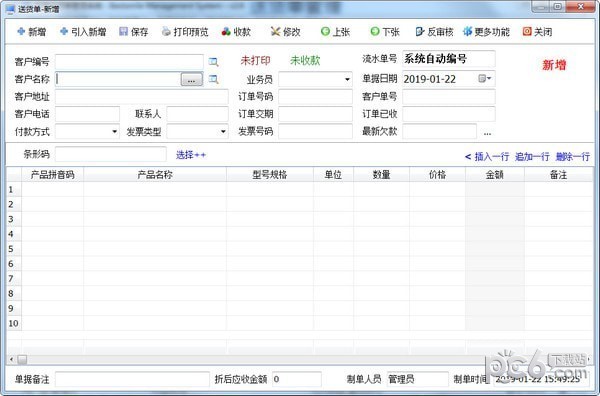Click search icon beside 客户名称 field
Screen dimensions: 600x396
(214, 79)
